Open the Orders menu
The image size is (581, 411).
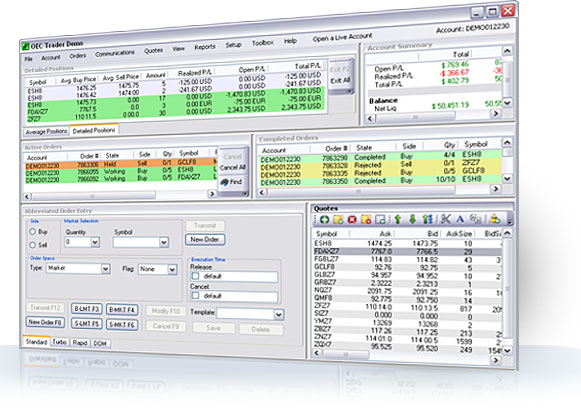click(x=77, y=56)
